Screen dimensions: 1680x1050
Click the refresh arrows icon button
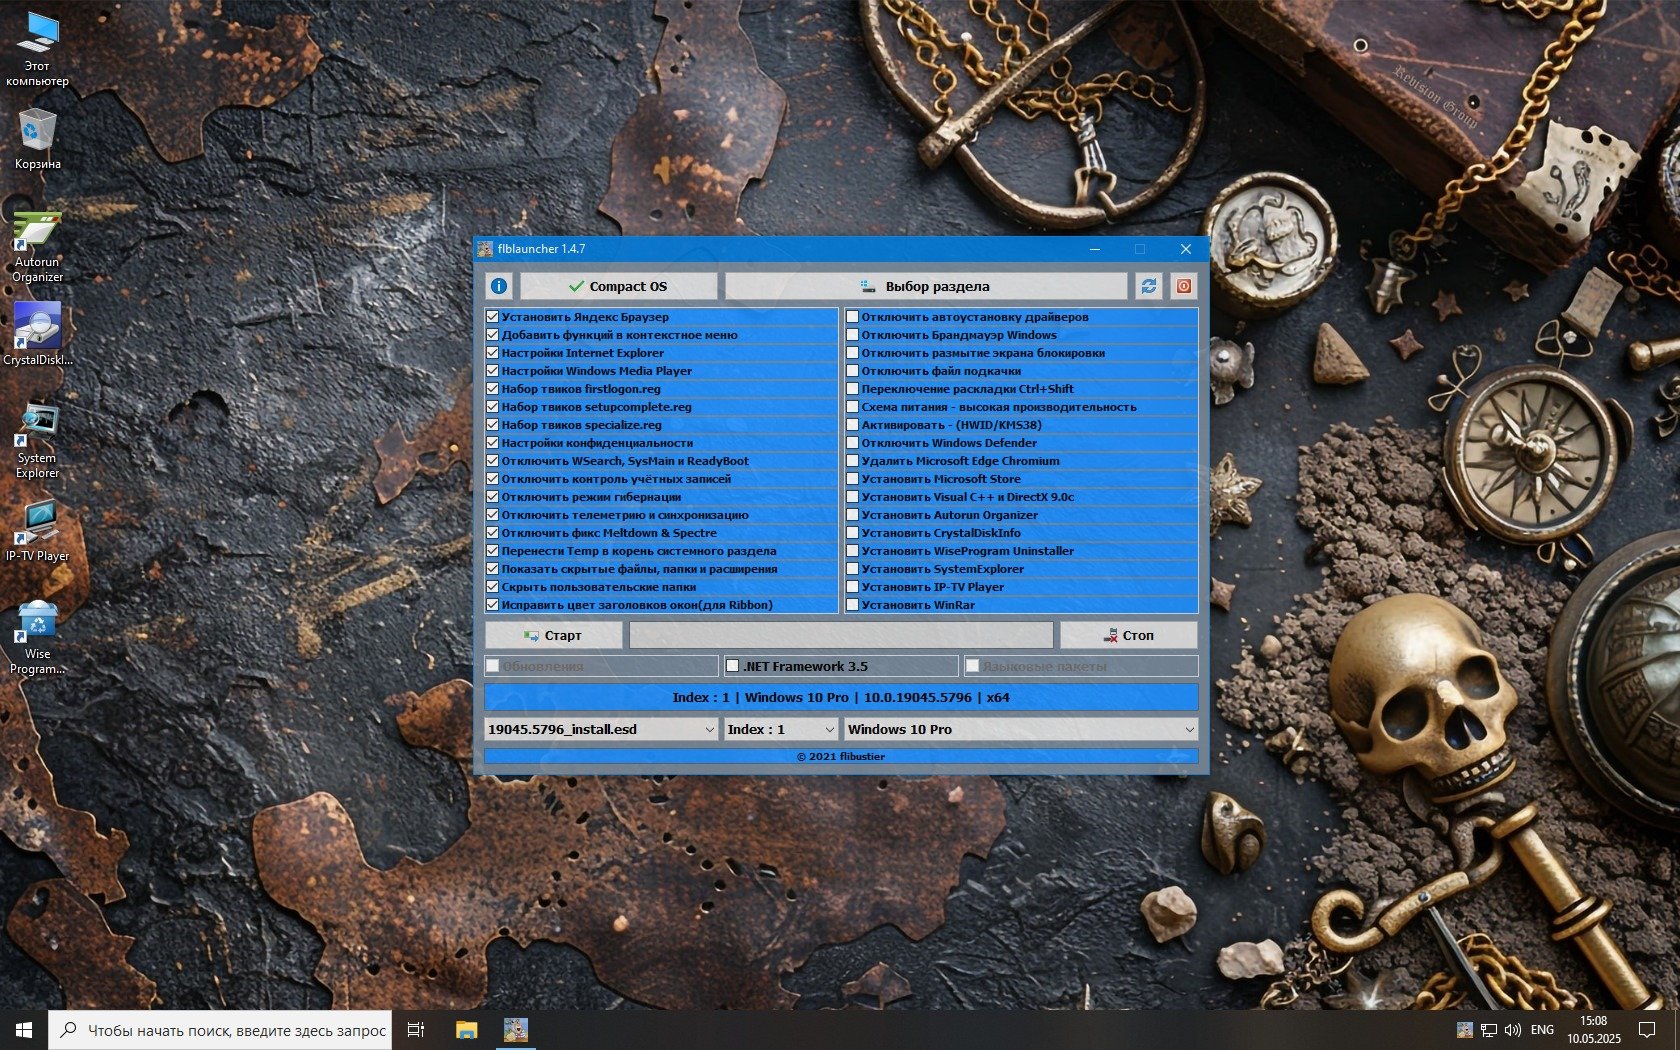[x=1148, y=286]
